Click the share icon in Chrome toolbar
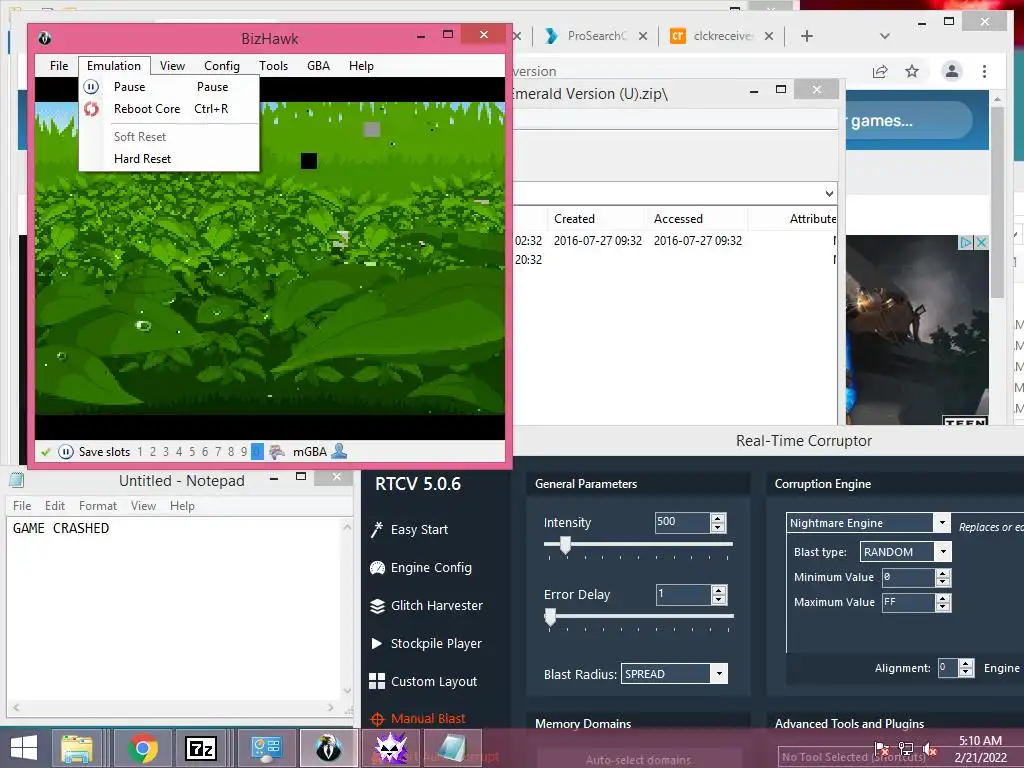 [x=880, y=71]
